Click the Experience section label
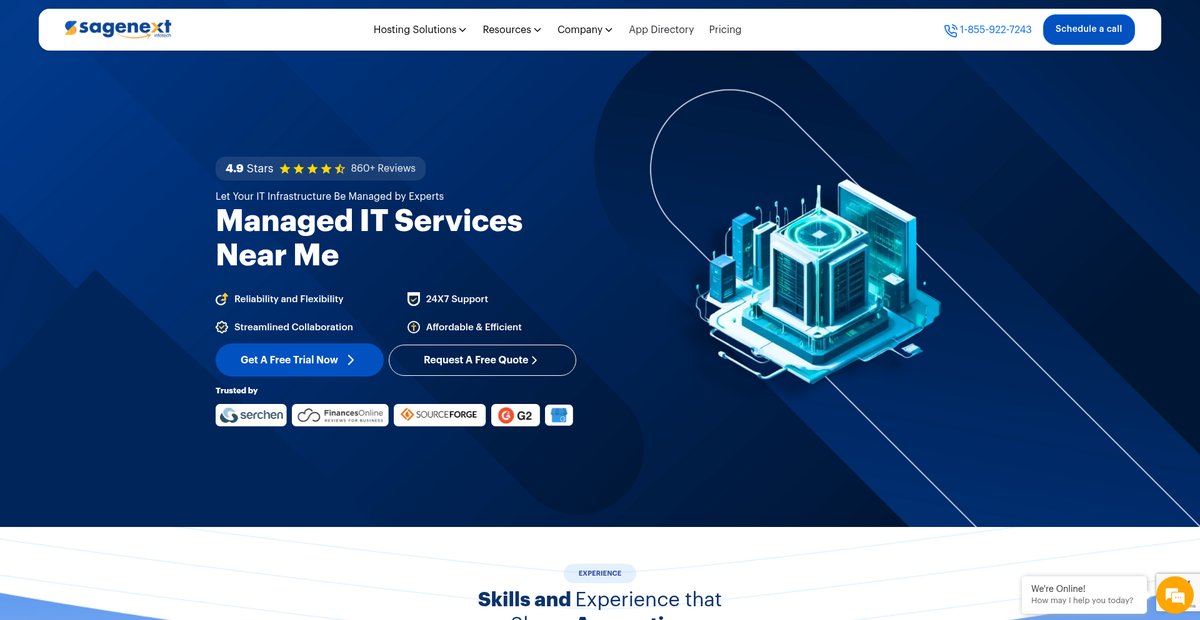The width and height of the screenshot is (1200, 620). click(600, 573)
